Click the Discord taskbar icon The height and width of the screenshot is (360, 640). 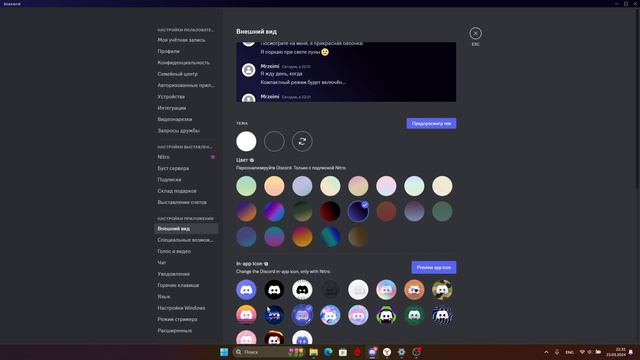click(372, 352)
